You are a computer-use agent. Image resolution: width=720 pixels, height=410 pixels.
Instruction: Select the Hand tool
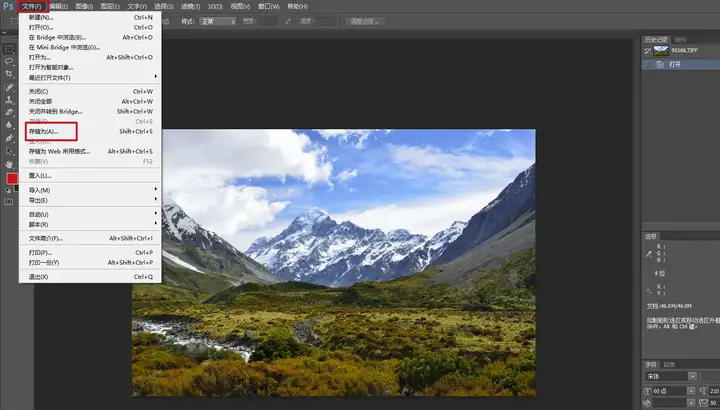click(9, 163)
